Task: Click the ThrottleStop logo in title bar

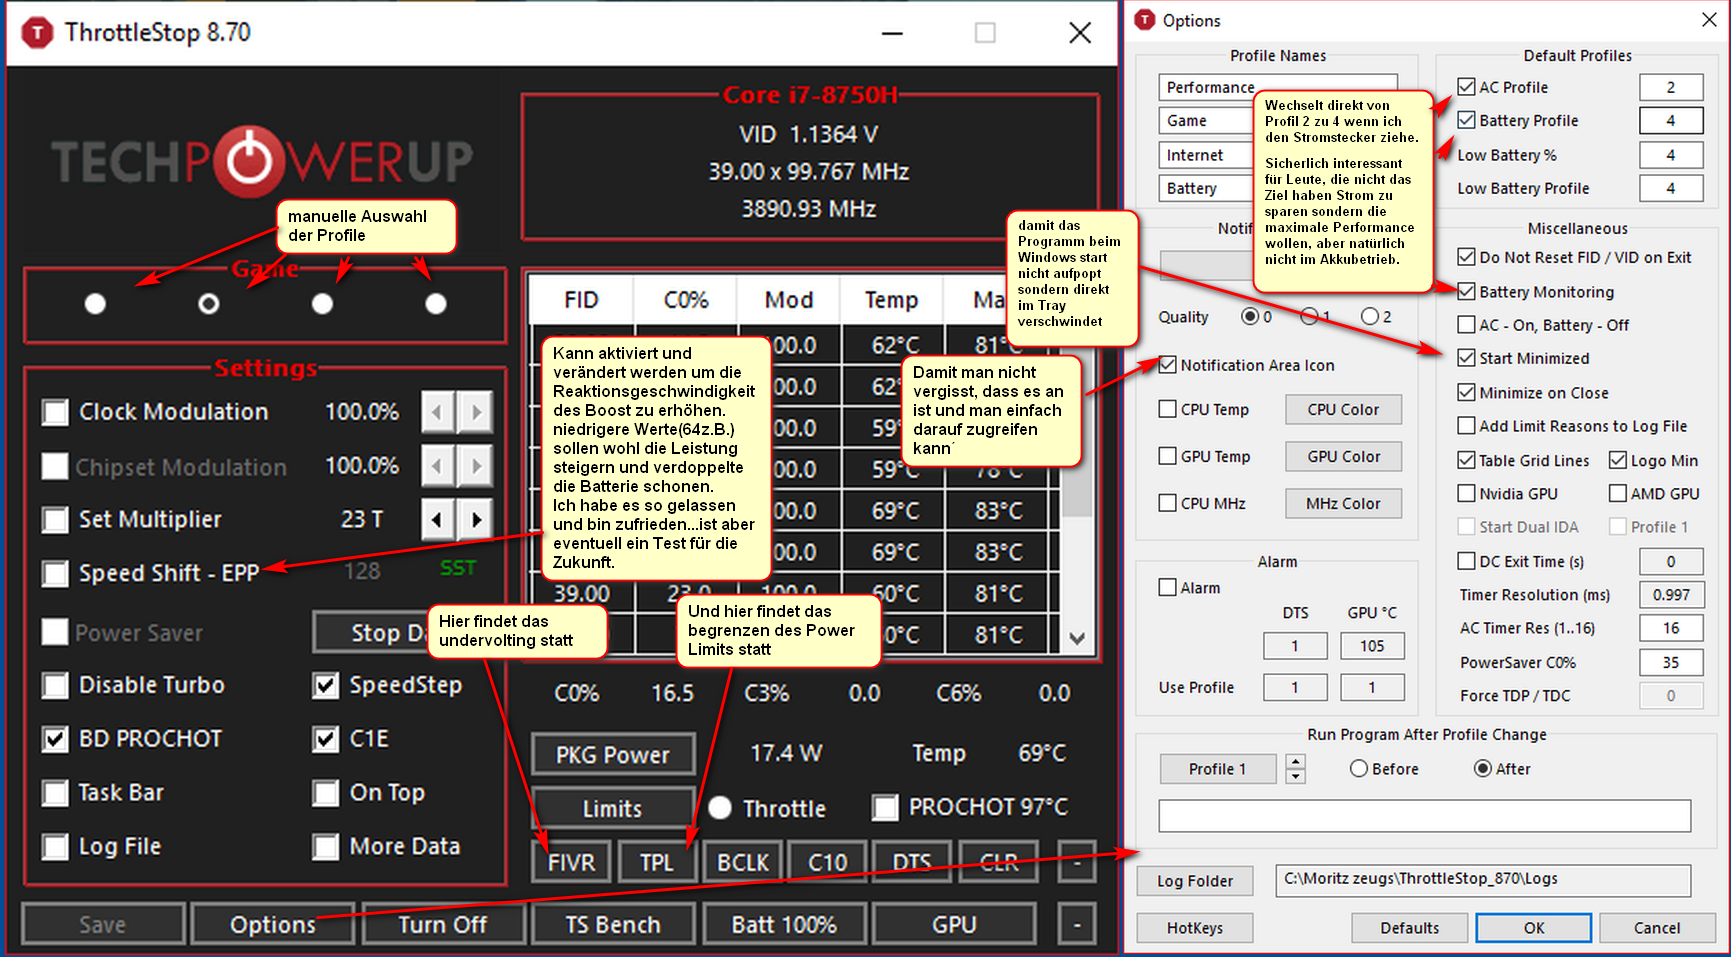Action: (37, 33)
